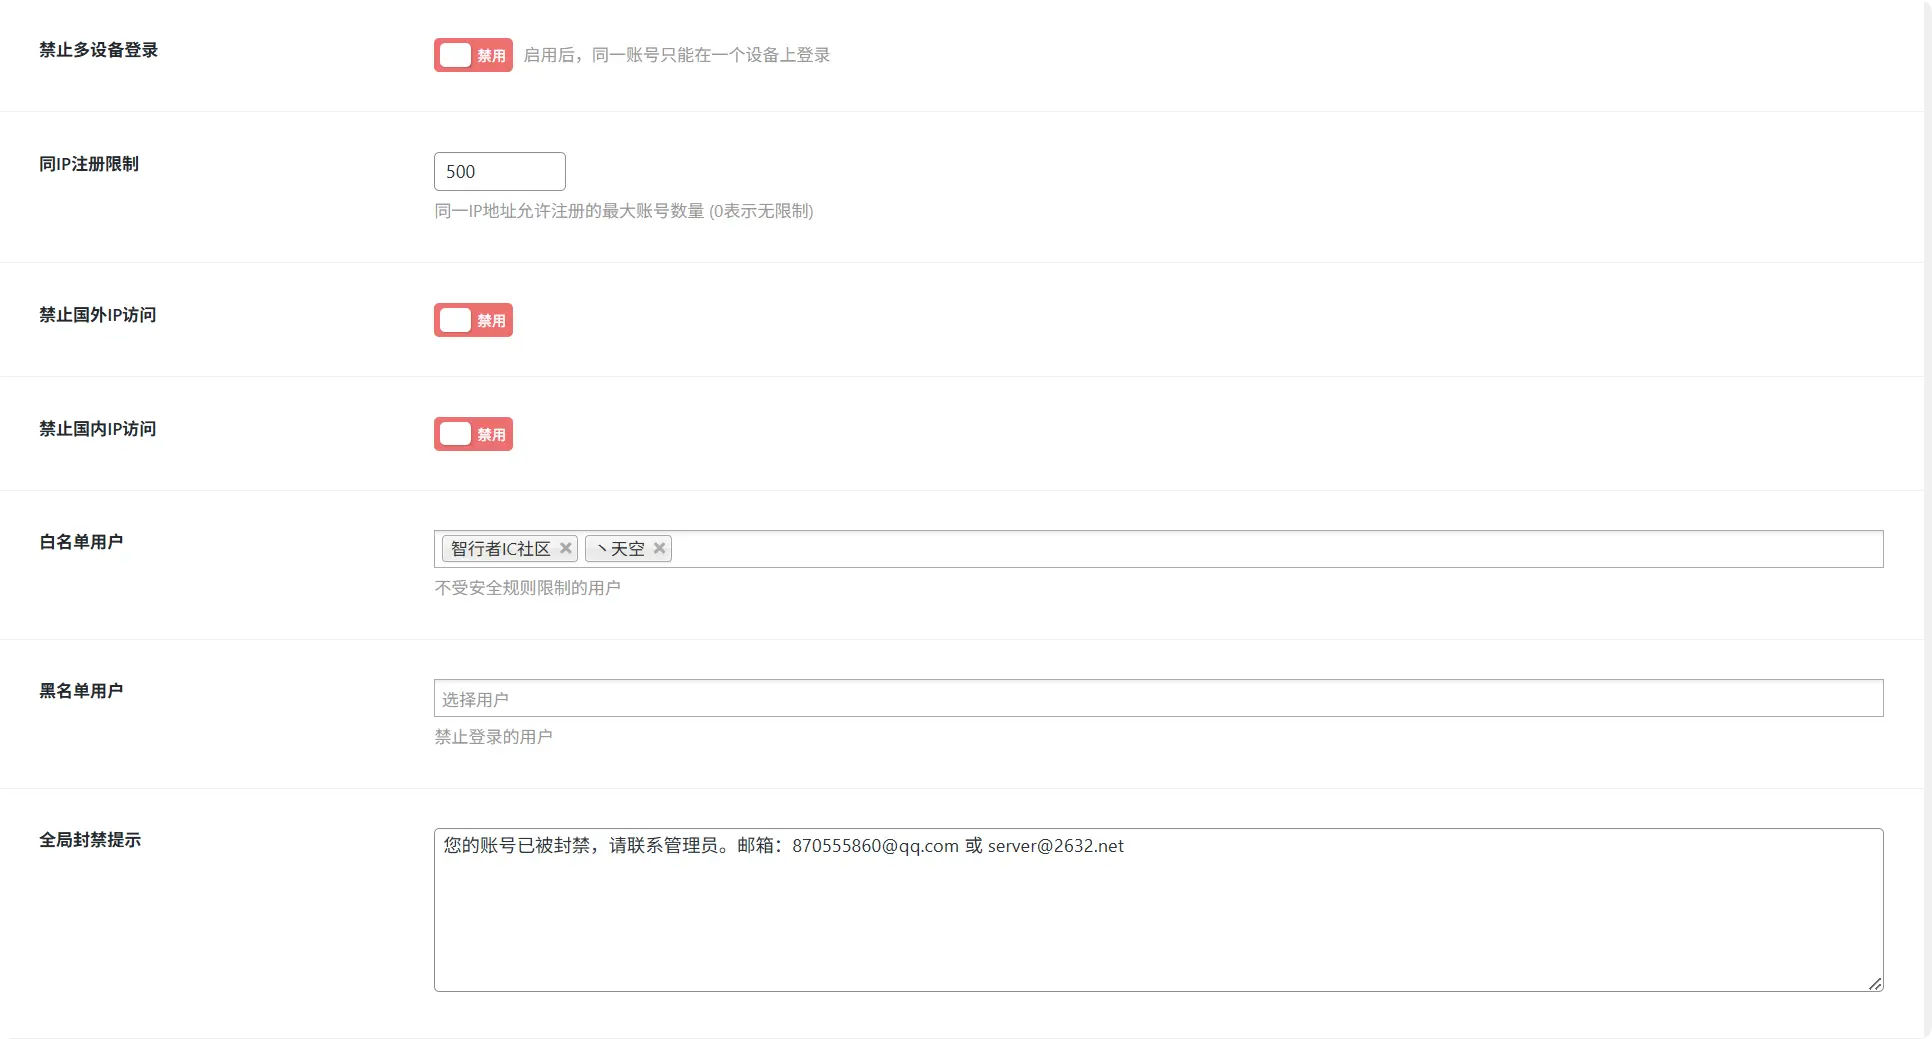Grab the textarea resize handle corner
1932x1039 pixels.
pyautogui.click(x=1875, y=984)
